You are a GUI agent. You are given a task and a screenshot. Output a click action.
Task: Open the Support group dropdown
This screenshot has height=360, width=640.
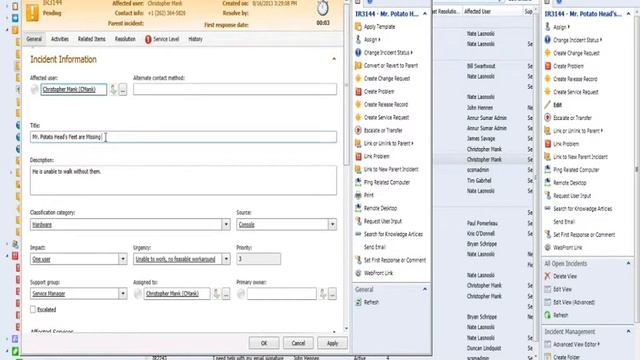(x=122, y=293)
